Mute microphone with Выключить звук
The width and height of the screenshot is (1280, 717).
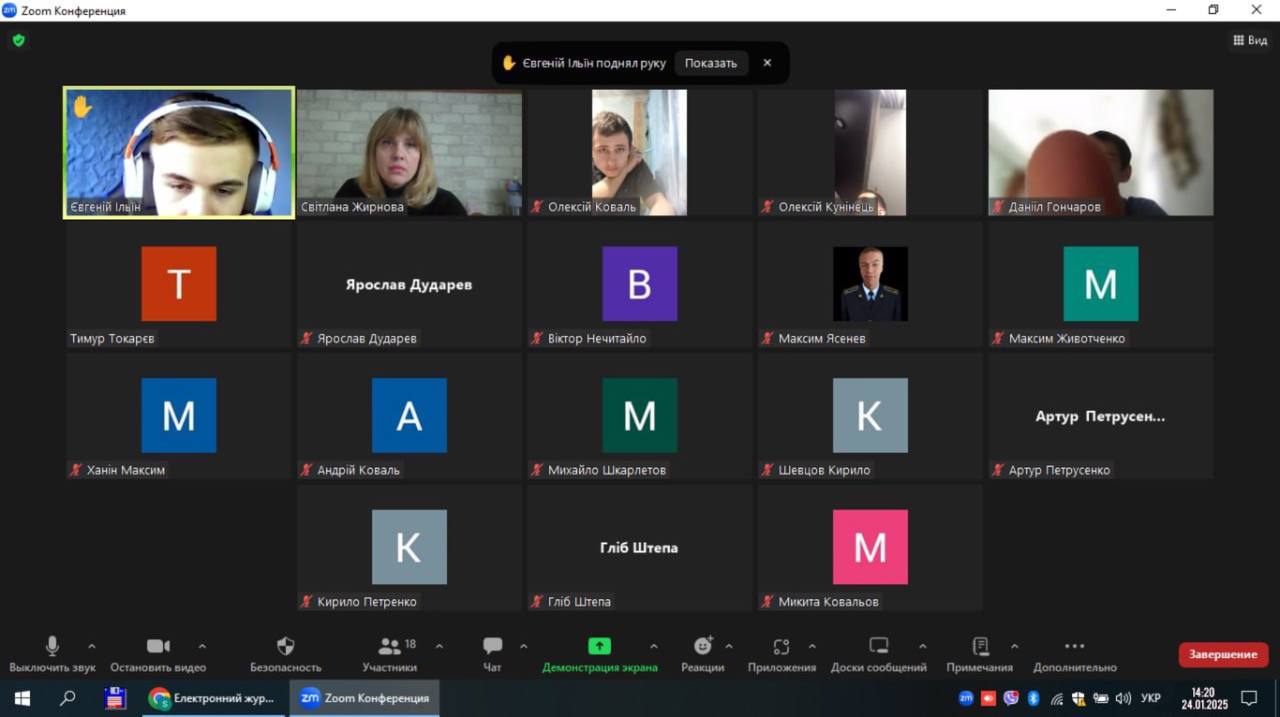pyautogui.click(x=52, y=647)
